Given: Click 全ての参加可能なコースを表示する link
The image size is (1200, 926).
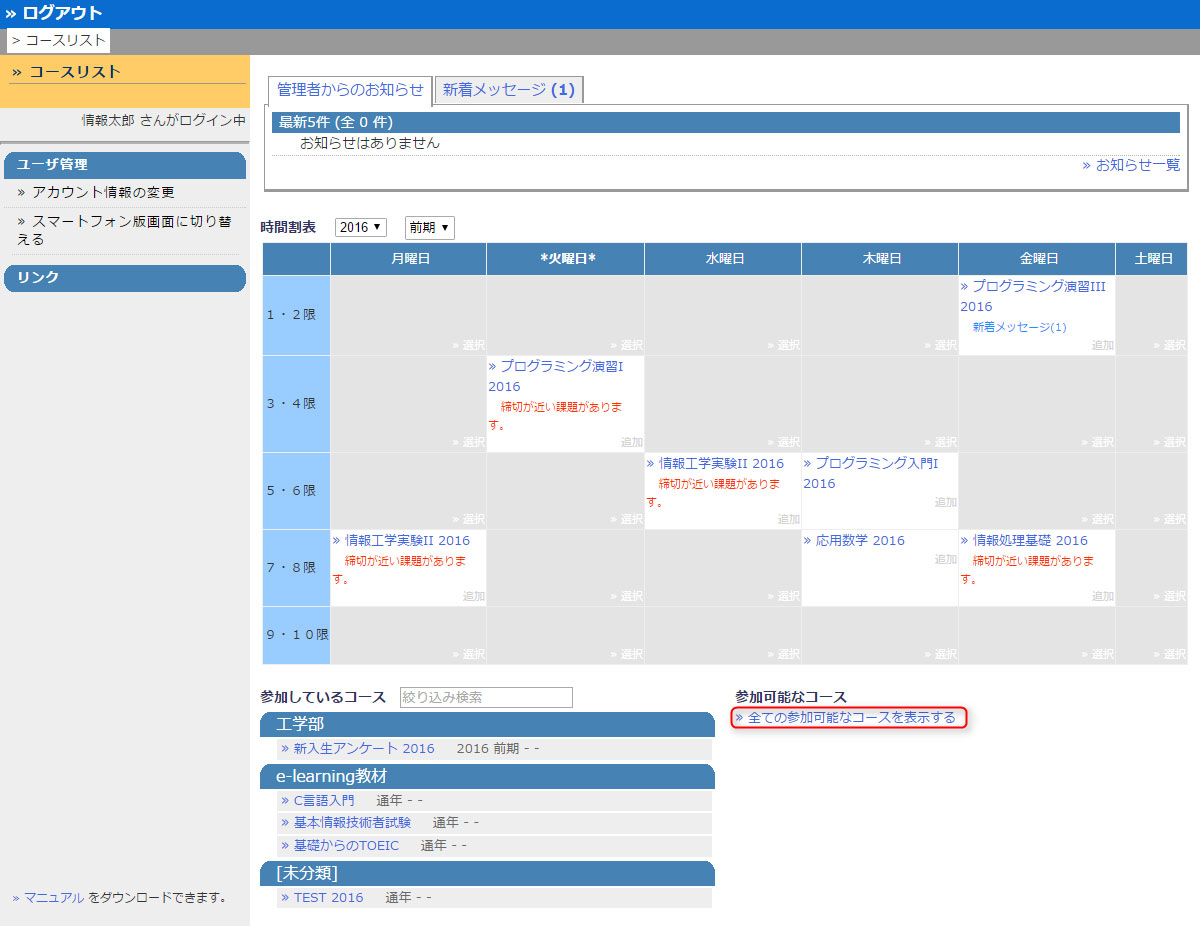Looking at the screenshot, I should click(x=851, y=718).
